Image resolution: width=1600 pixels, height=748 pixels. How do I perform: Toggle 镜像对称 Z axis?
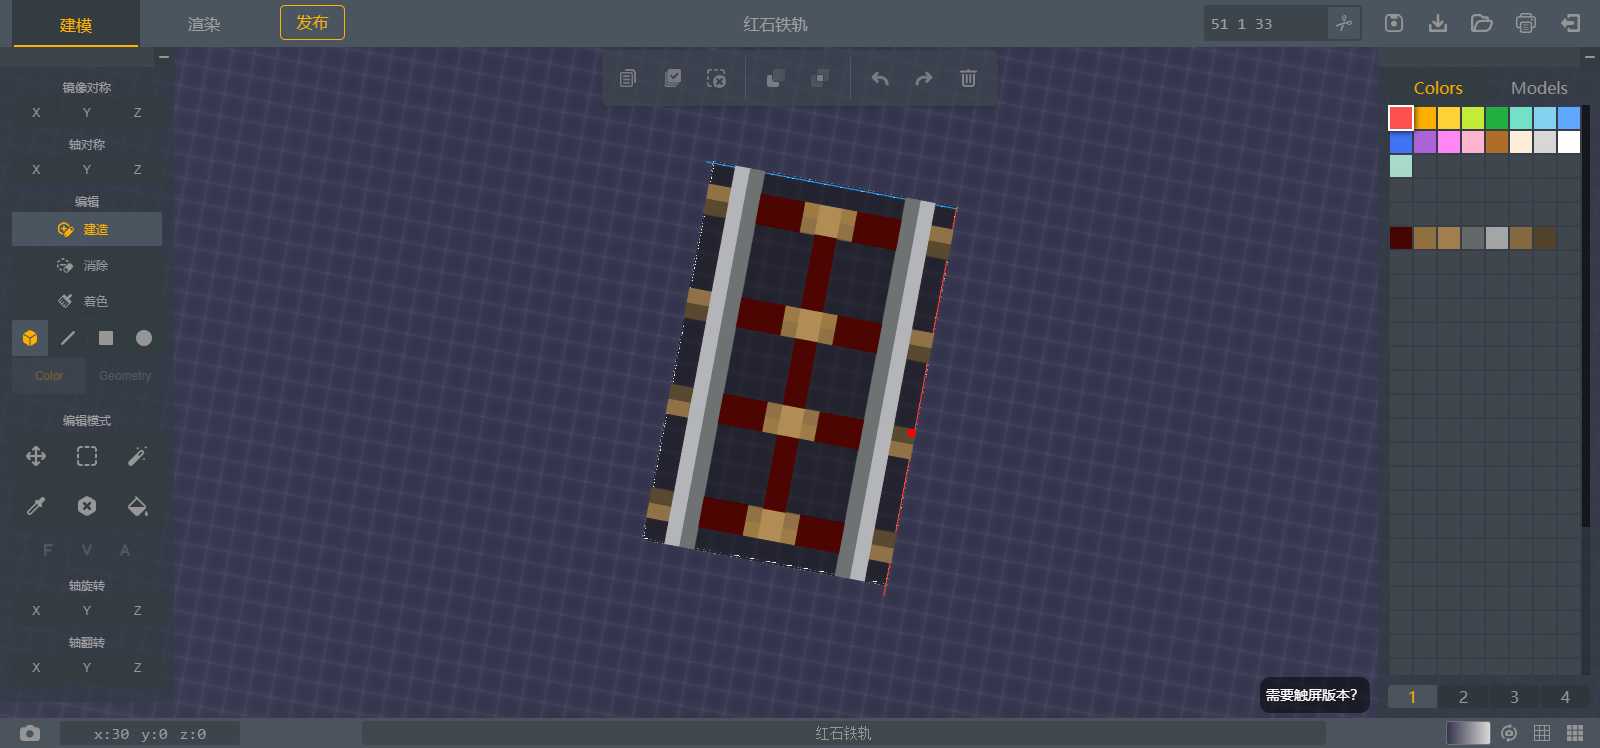tap(137, 113)
